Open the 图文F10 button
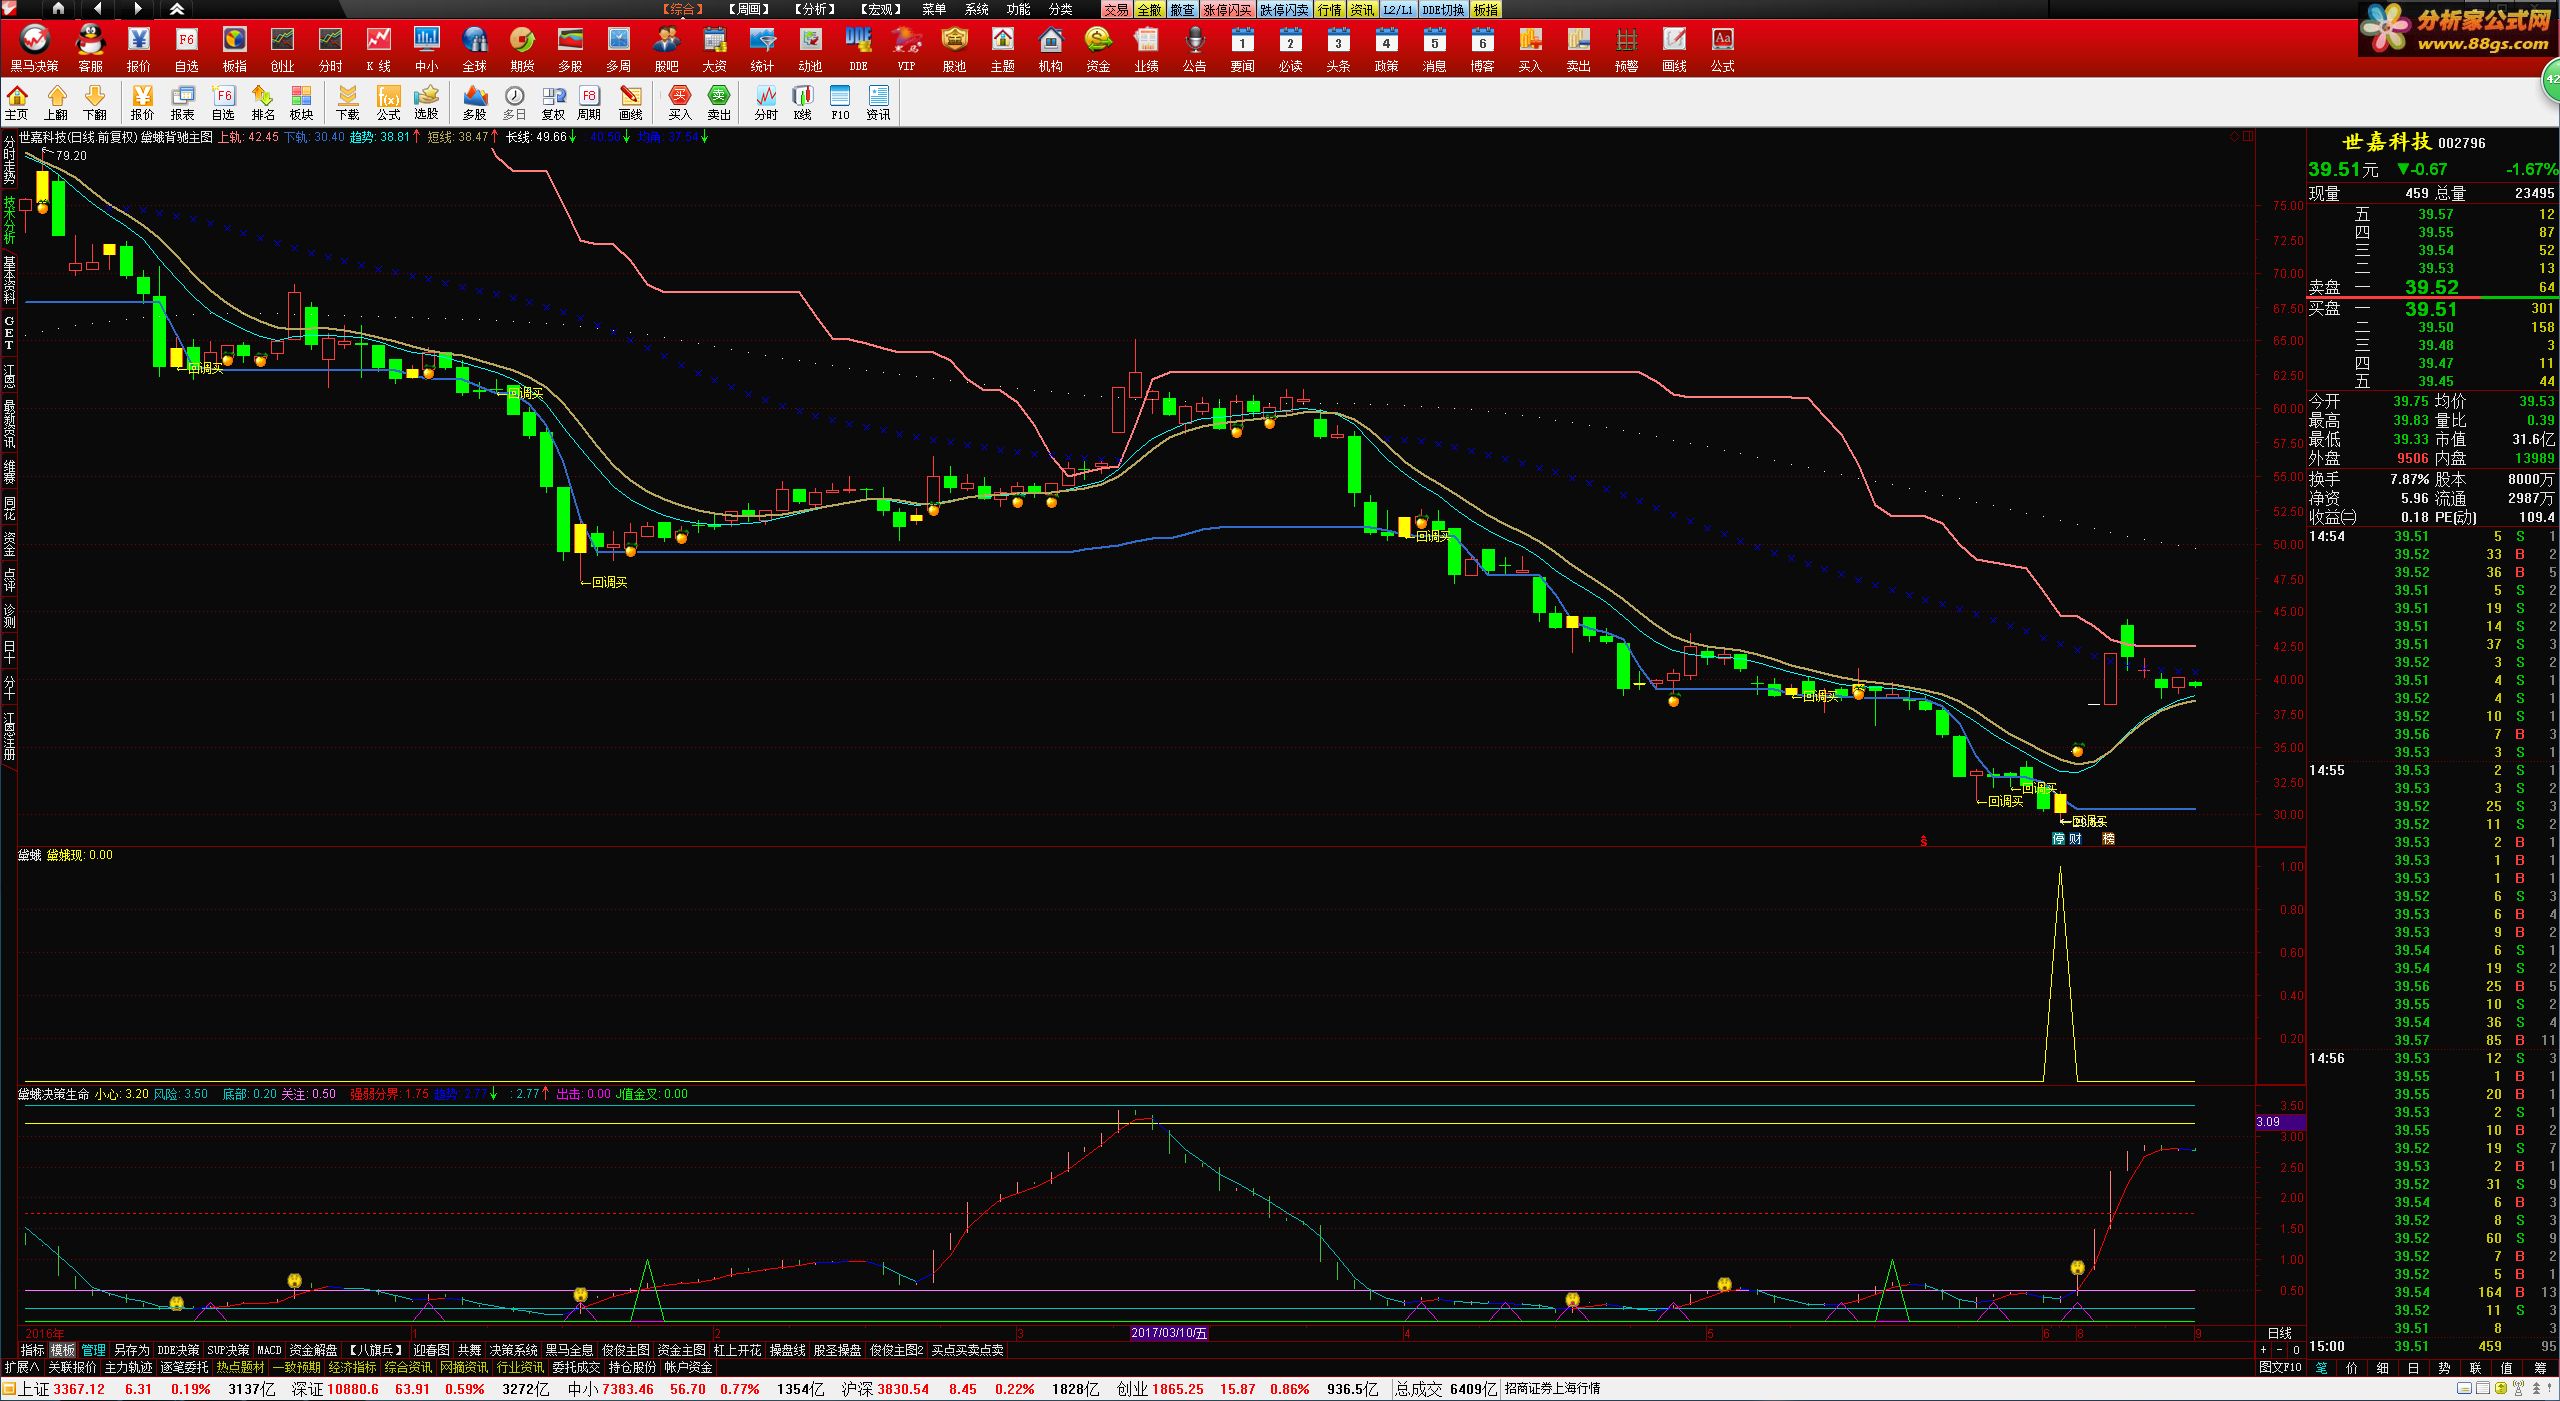This screenshot has width=2560, height=1401. (x=2280, y=1367)
